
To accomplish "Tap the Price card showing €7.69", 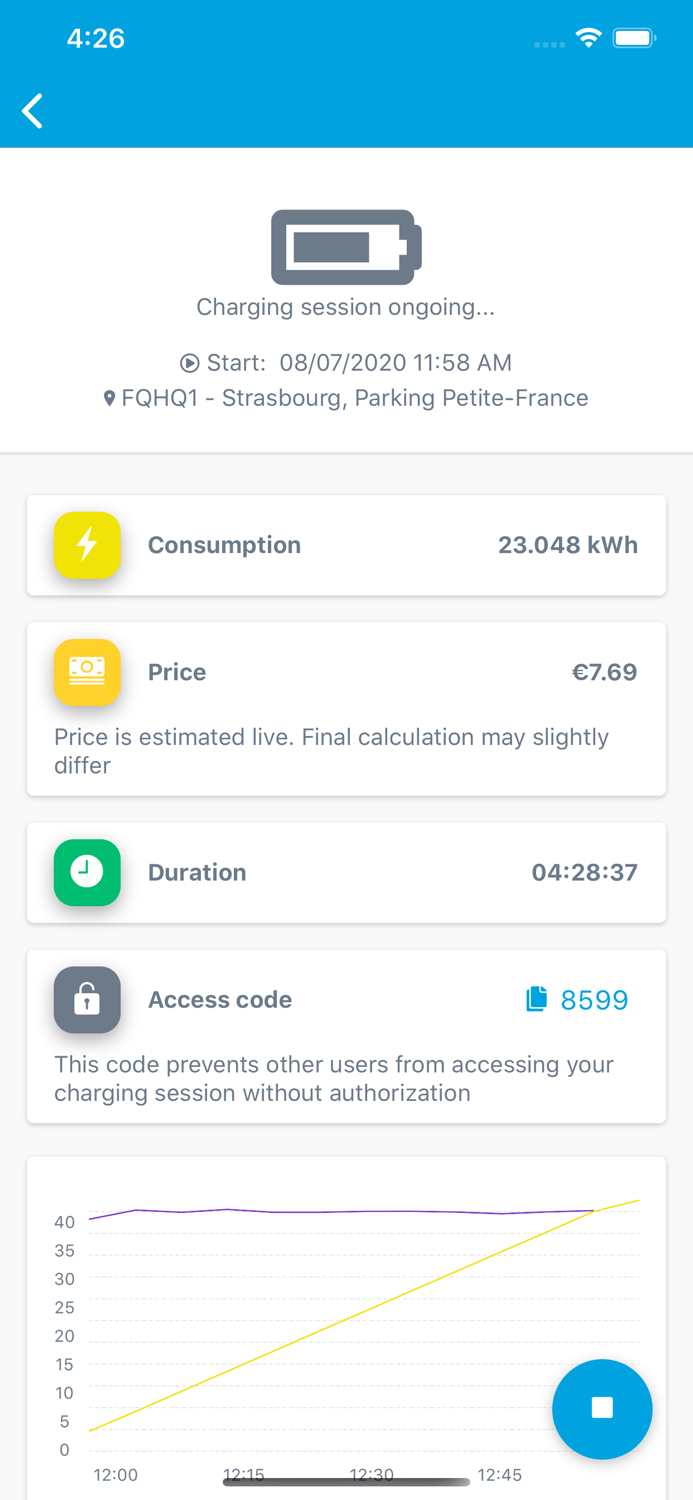I will [346, 672].
